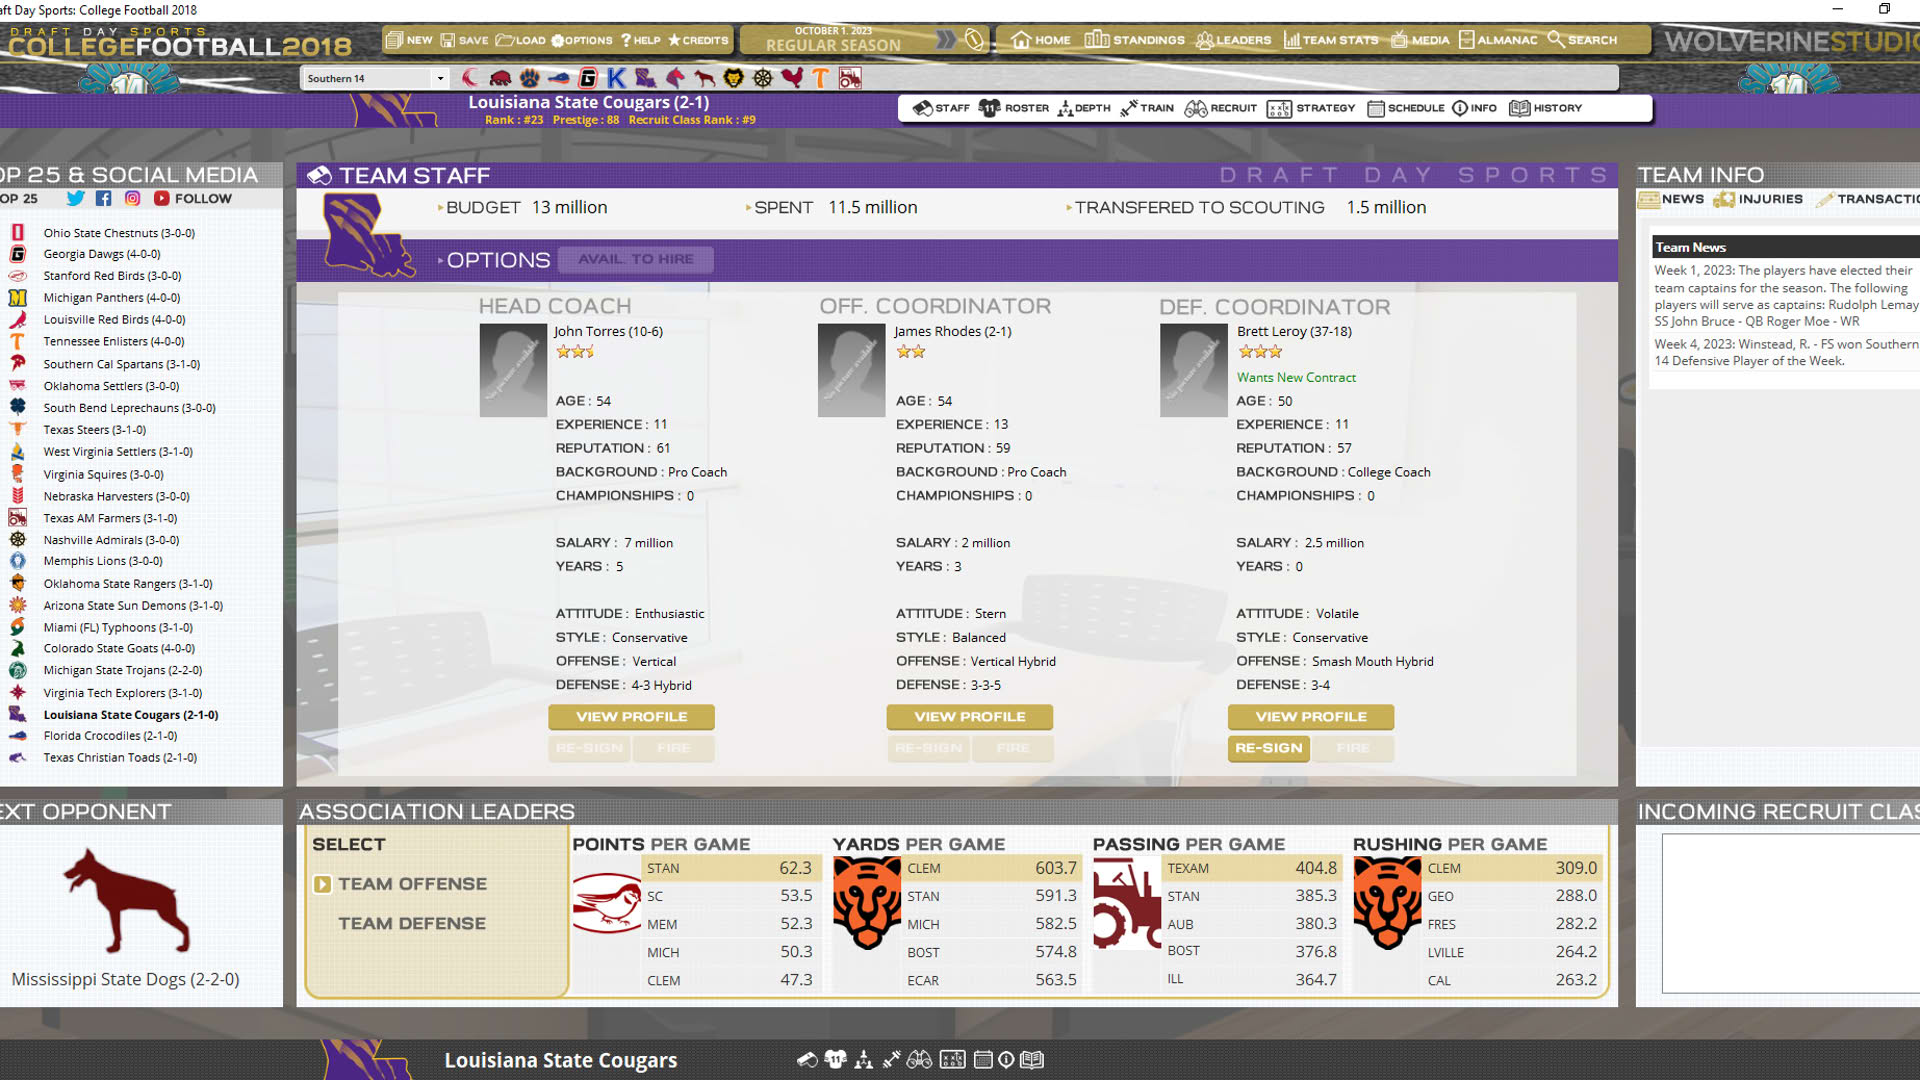This screenshot has width=1920, height=1080.
Task: Select the ship wheel team logo
Action: point(763,78)
